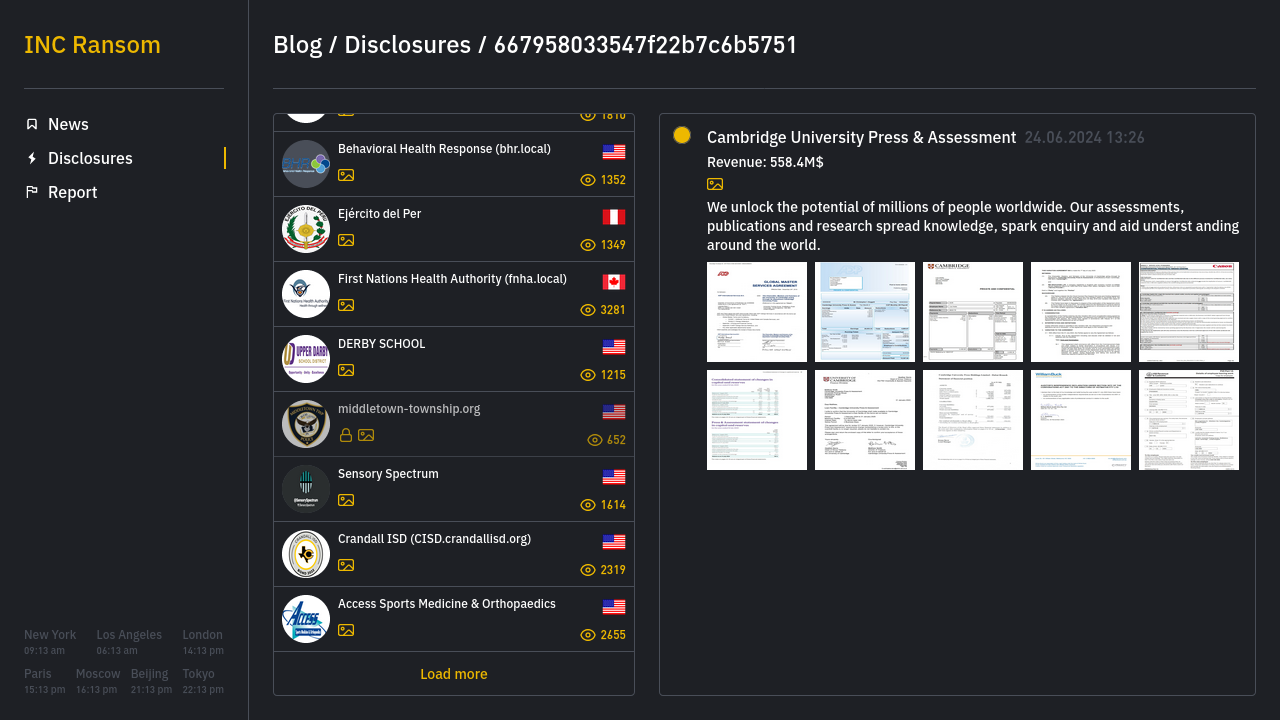This screenshot has width=1280, height=720.
Task: Click the Report flag icon
Action: (32, 192)
